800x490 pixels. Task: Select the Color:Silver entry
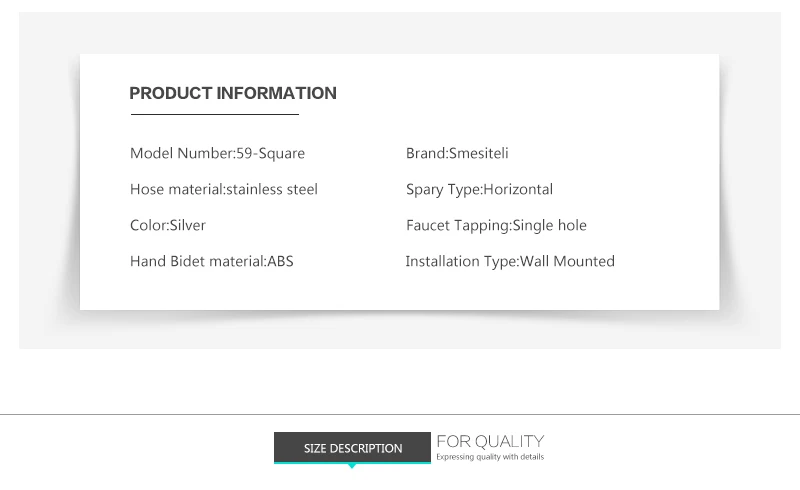[x=168, y=225]
